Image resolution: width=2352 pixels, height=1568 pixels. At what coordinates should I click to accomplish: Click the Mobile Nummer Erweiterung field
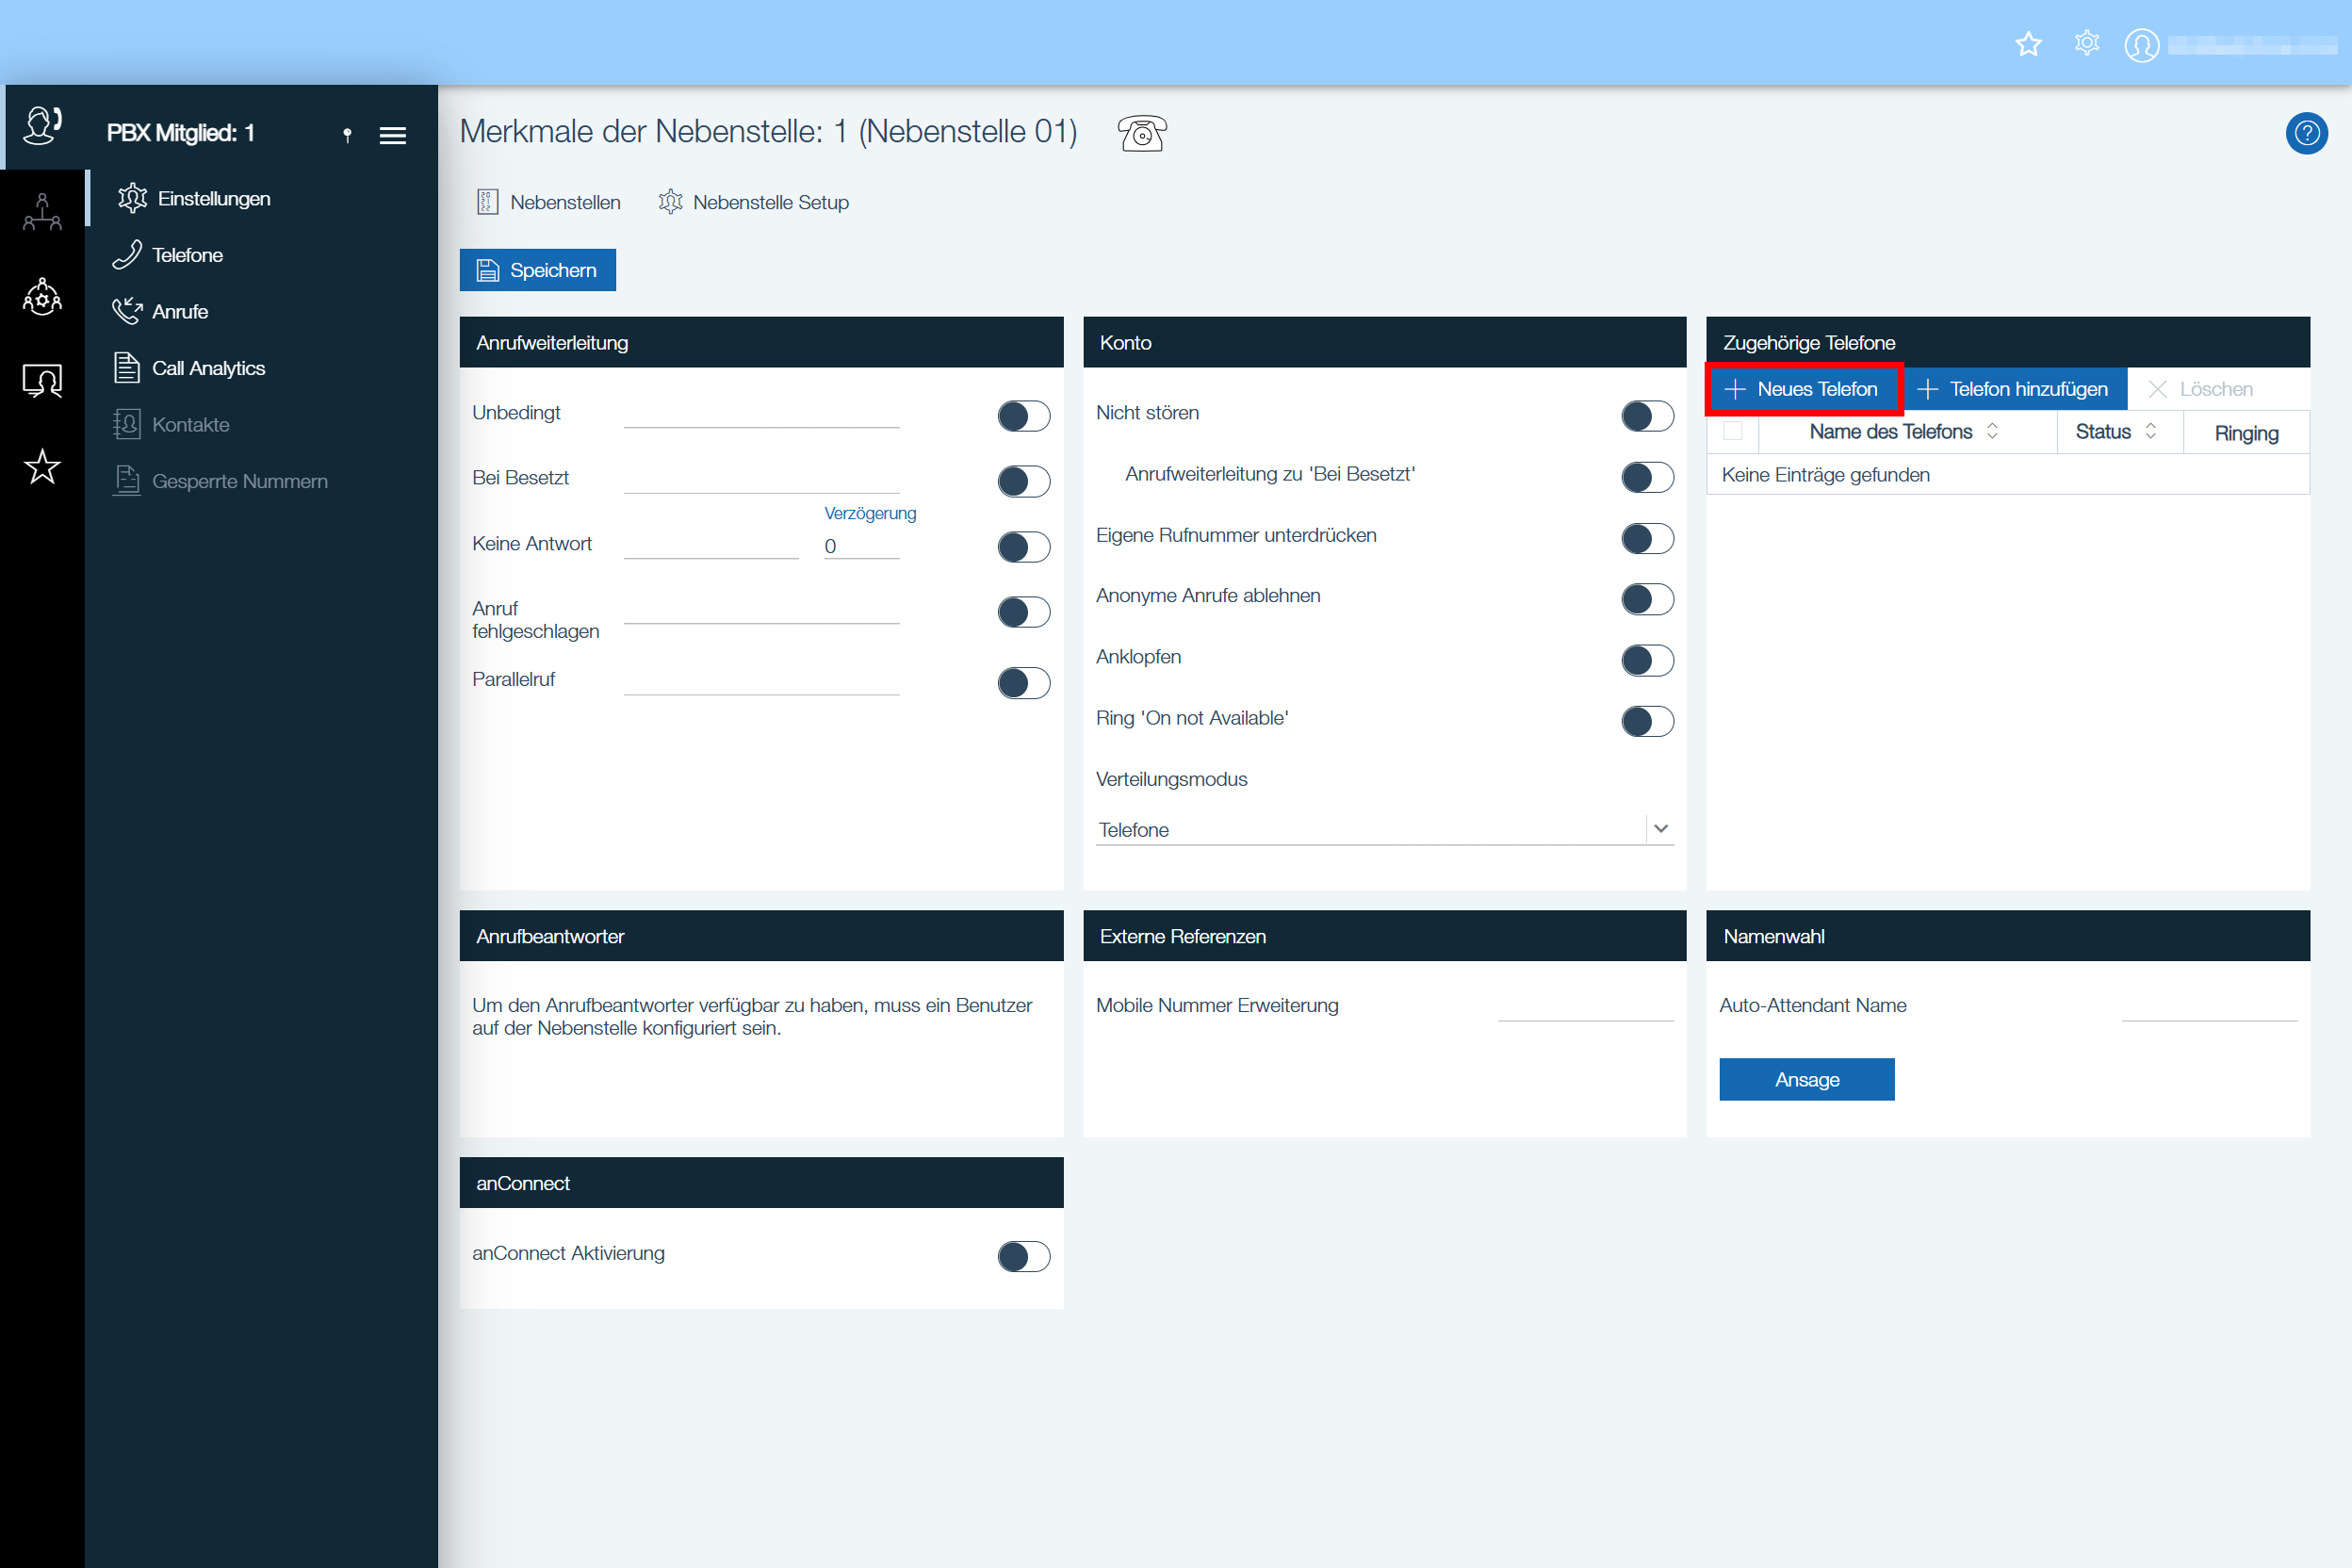pos(1586,1007)
